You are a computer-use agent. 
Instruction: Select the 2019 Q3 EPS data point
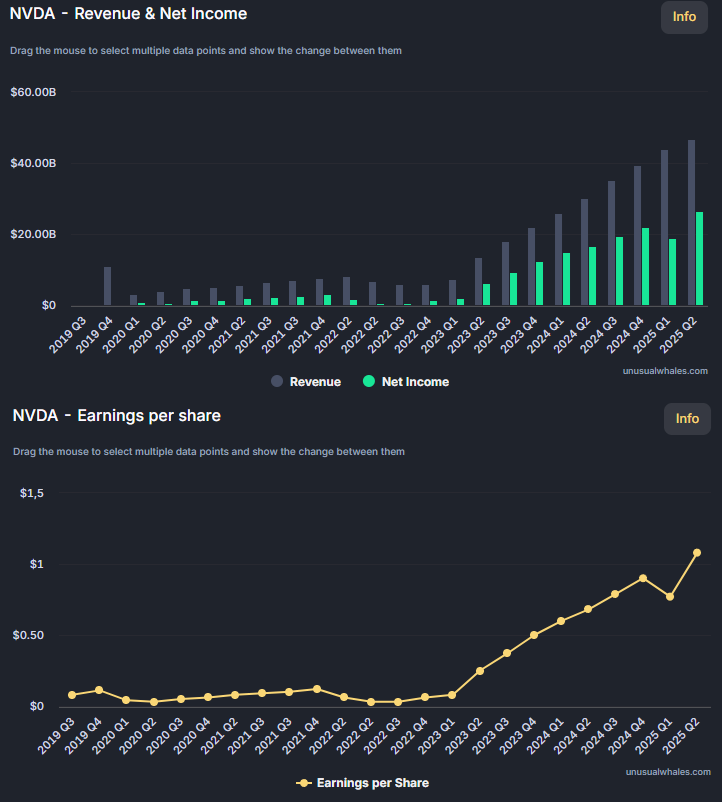pyautogui.click(x=72, y=695)
